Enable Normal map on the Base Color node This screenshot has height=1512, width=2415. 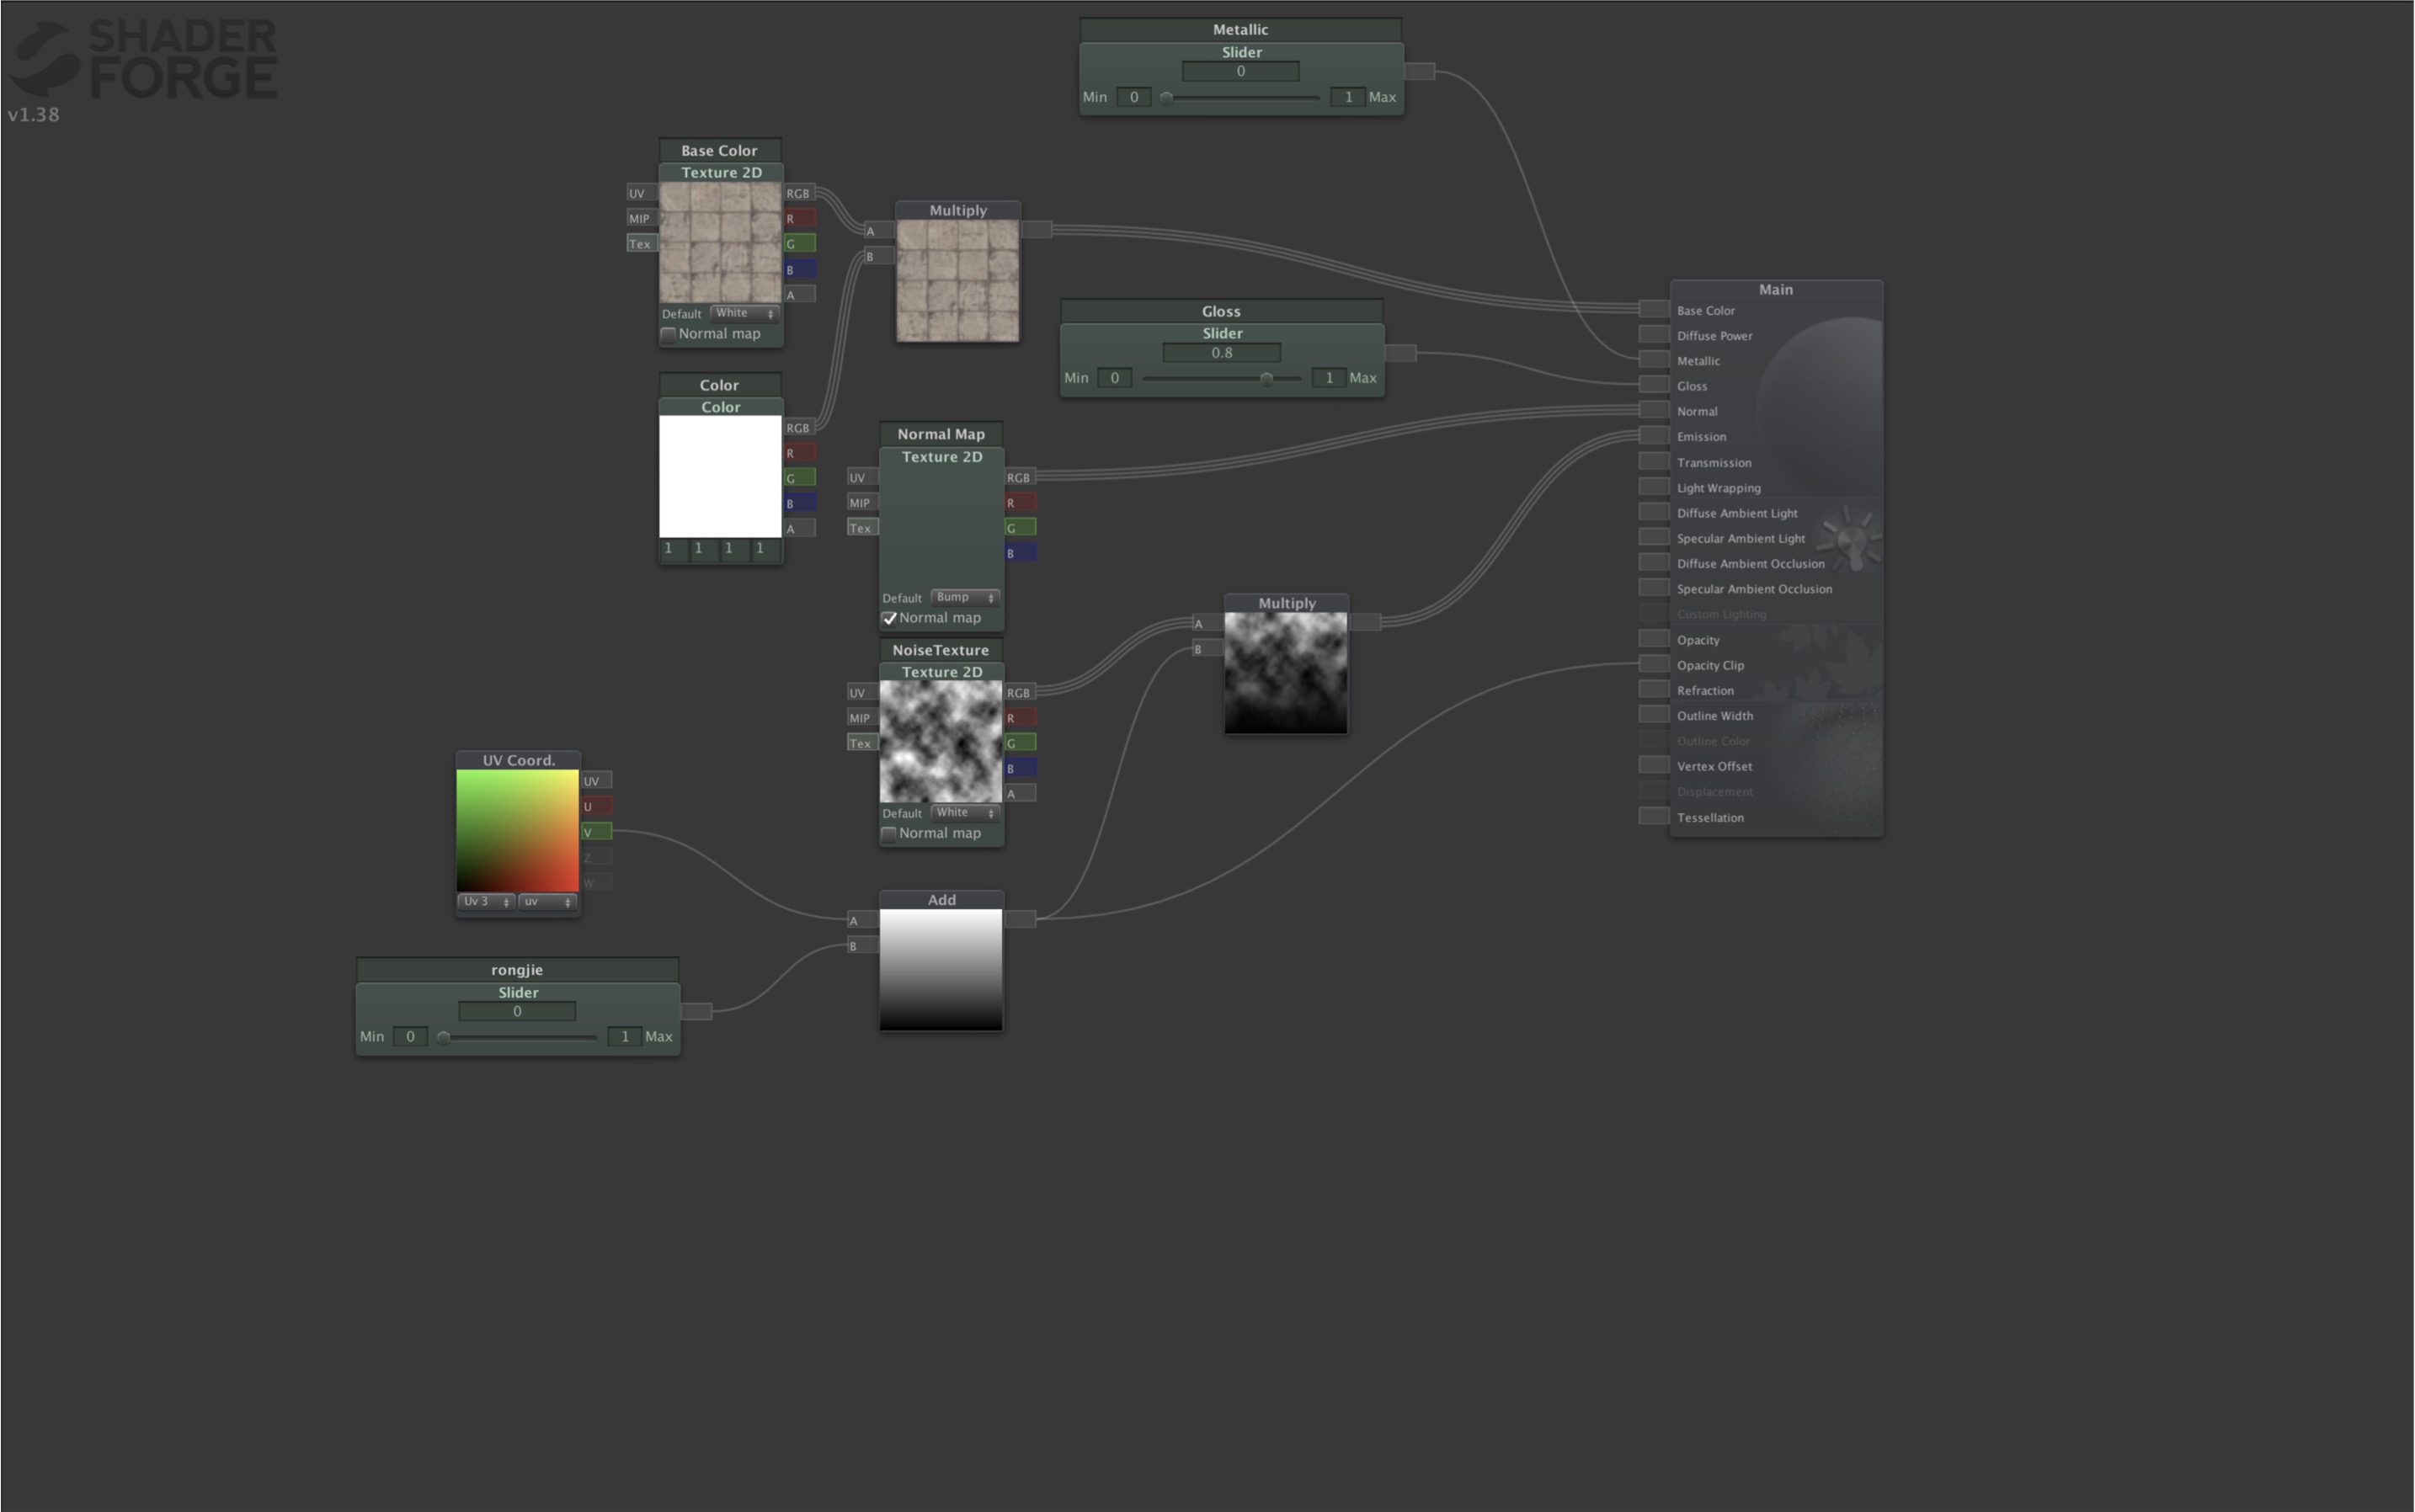click(669, 335)
